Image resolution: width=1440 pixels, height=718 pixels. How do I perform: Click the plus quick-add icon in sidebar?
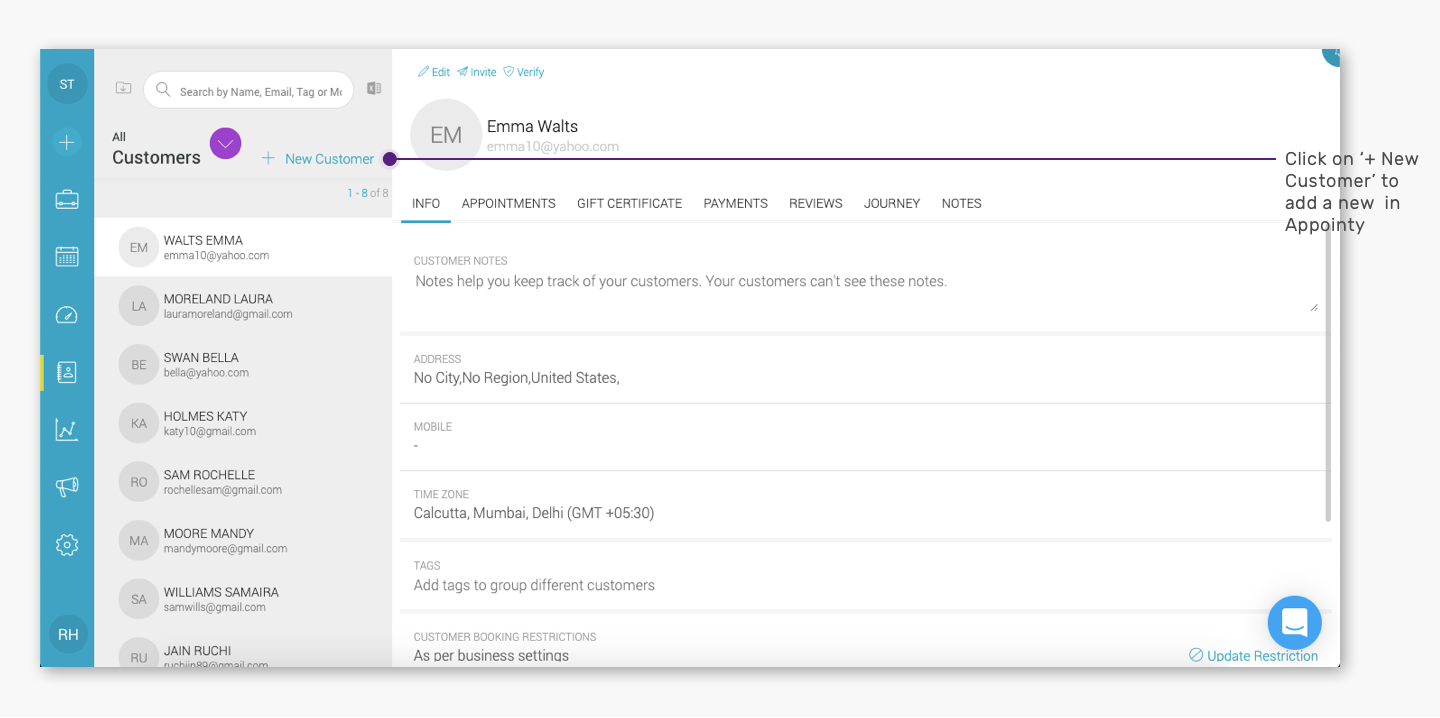67,142
